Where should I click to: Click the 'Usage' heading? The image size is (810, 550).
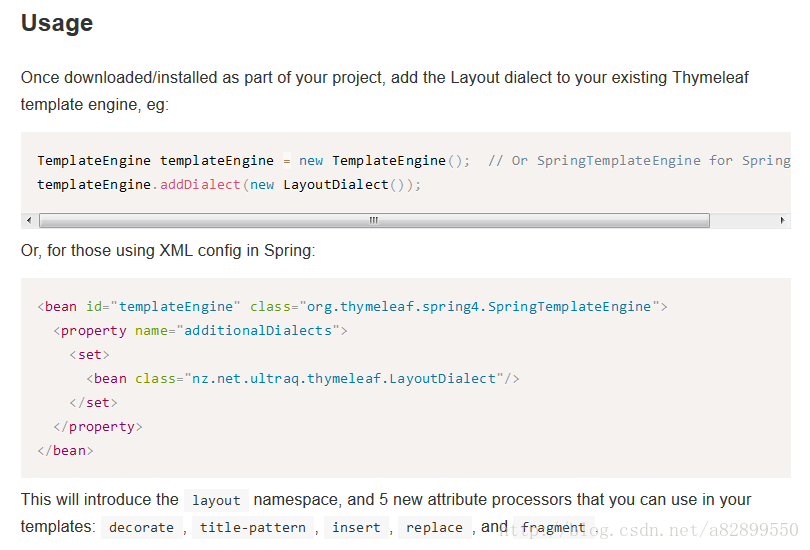tap(57, 23)
